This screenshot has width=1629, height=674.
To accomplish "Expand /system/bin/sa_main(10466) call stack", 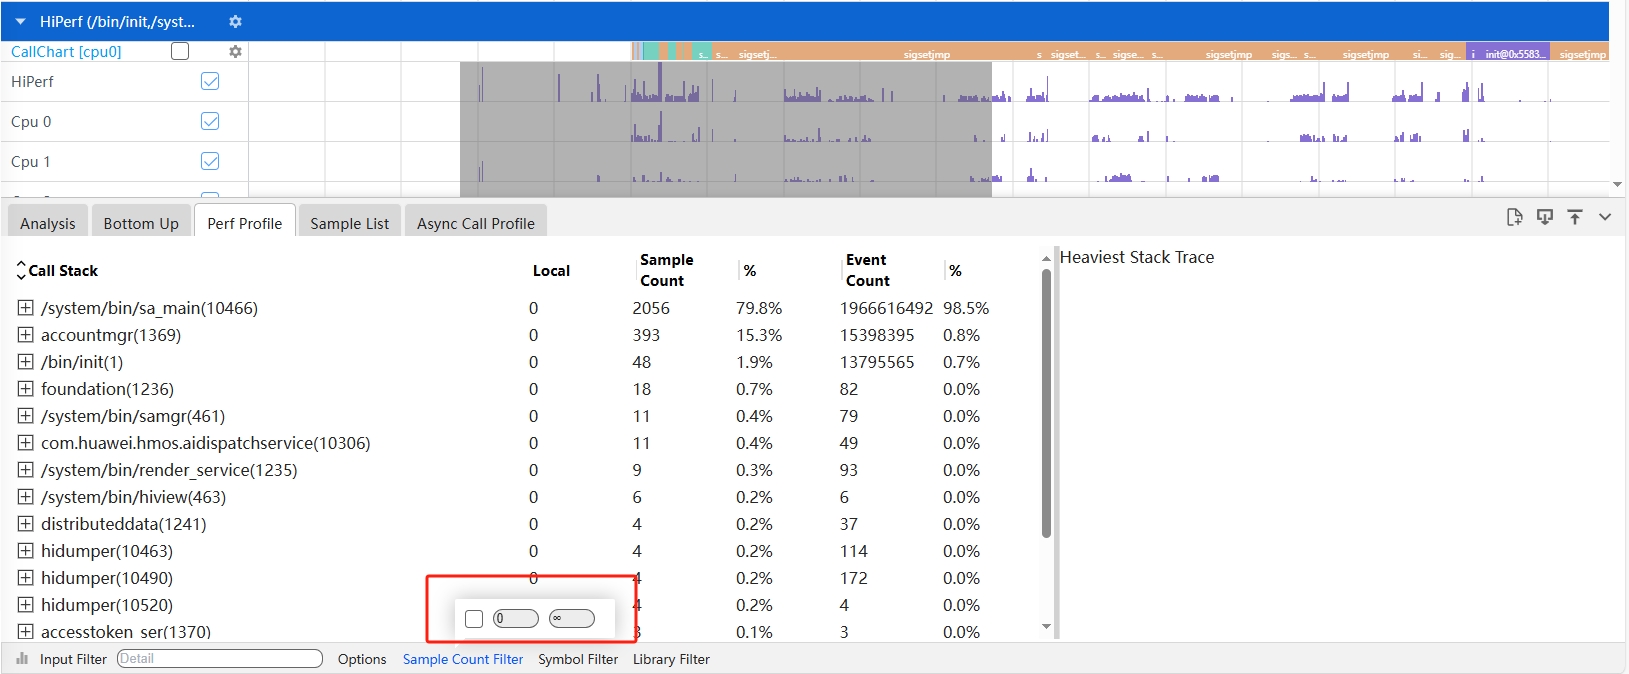I will (26, 308).
